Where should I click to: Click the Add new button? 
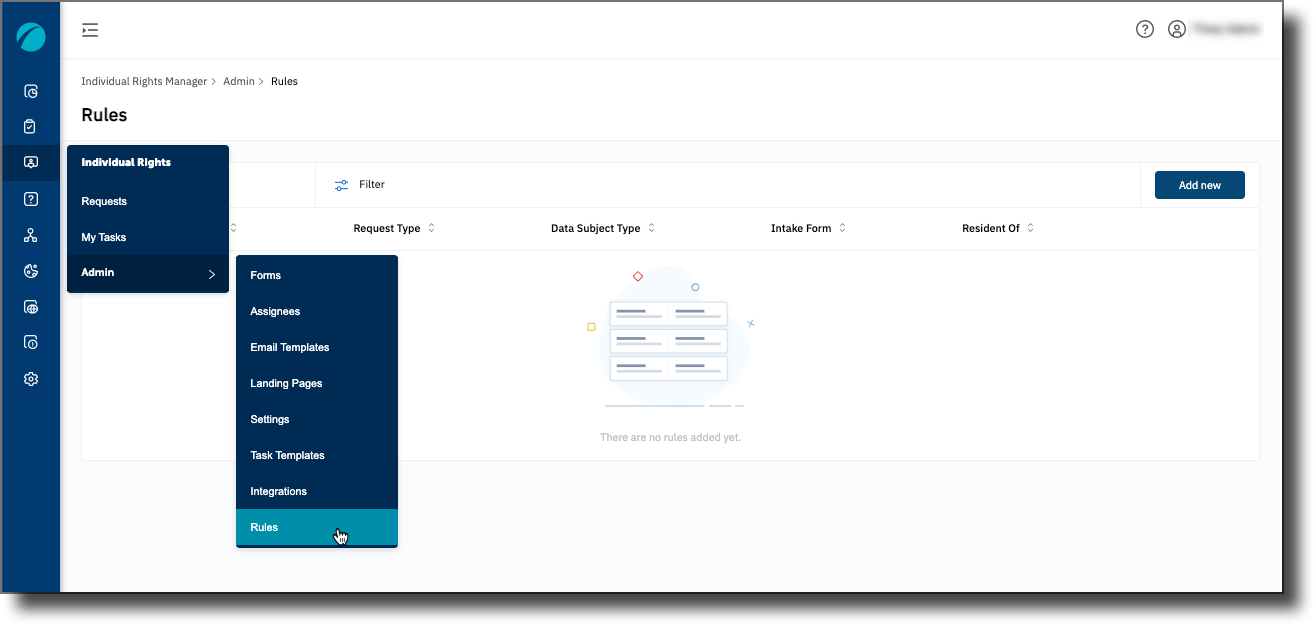(x=1200, y=185)
